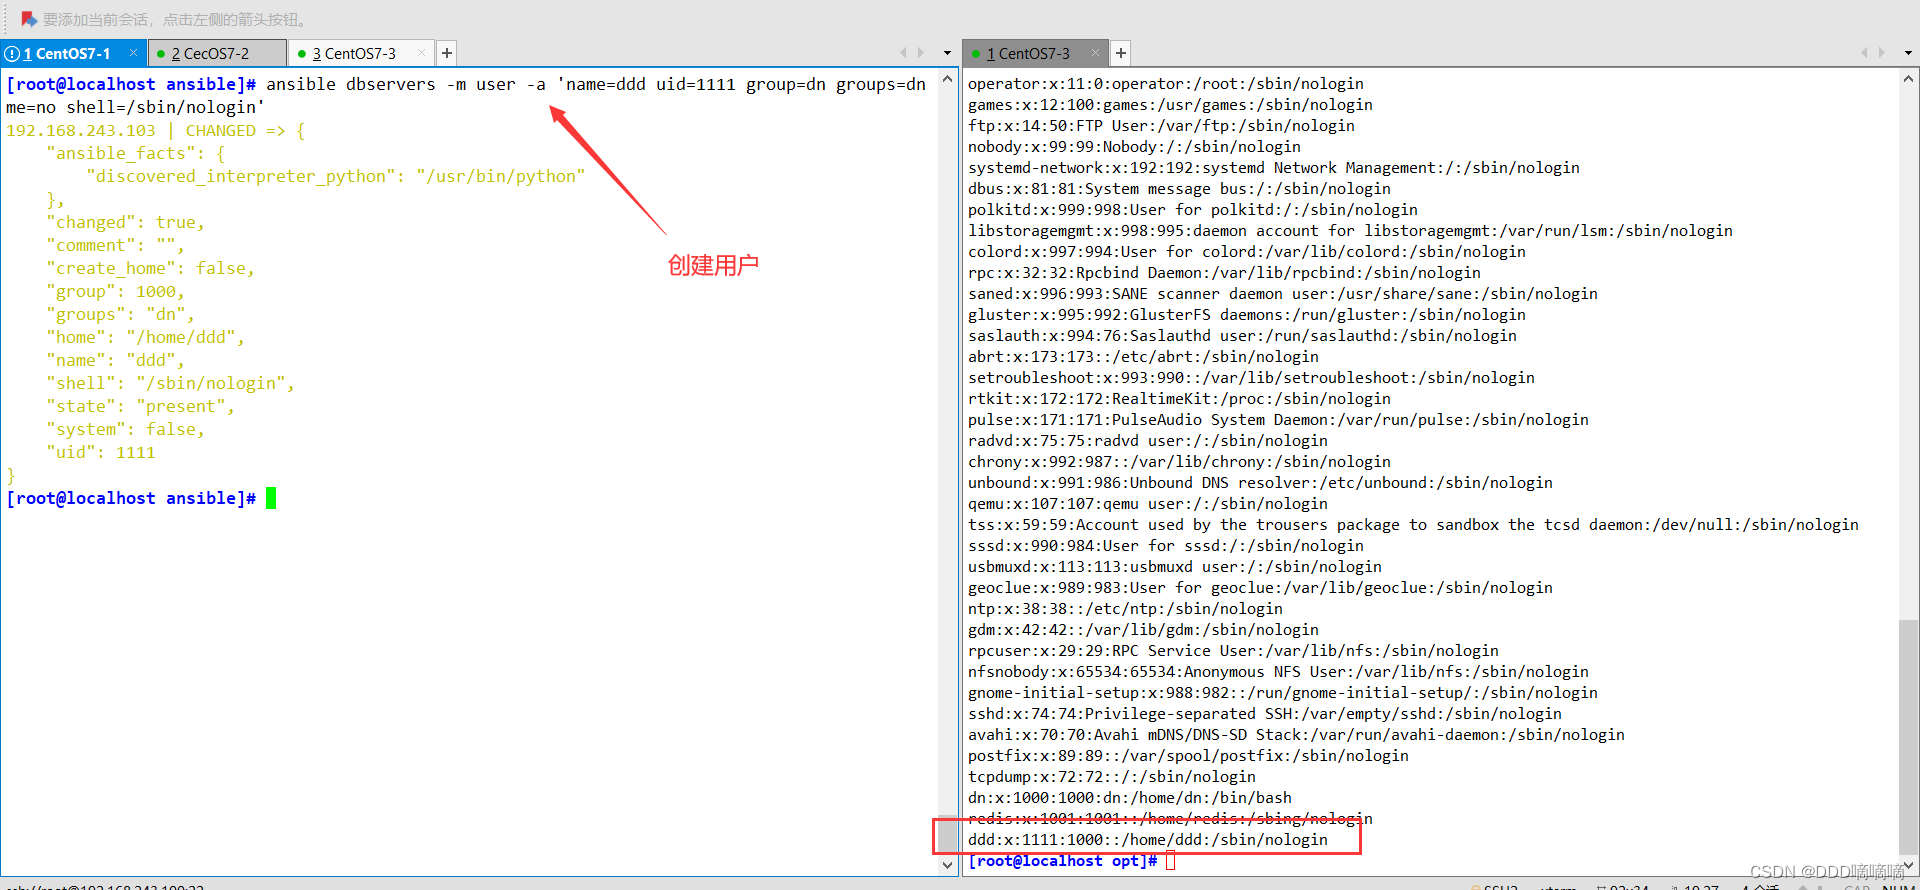Click the '"create_home": false,' line

click(150, 268)
